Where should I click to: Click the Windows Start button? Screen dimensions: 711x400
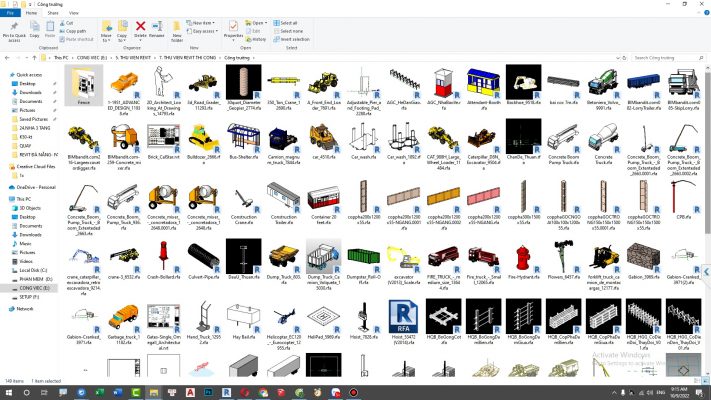[x=8, y=392]
